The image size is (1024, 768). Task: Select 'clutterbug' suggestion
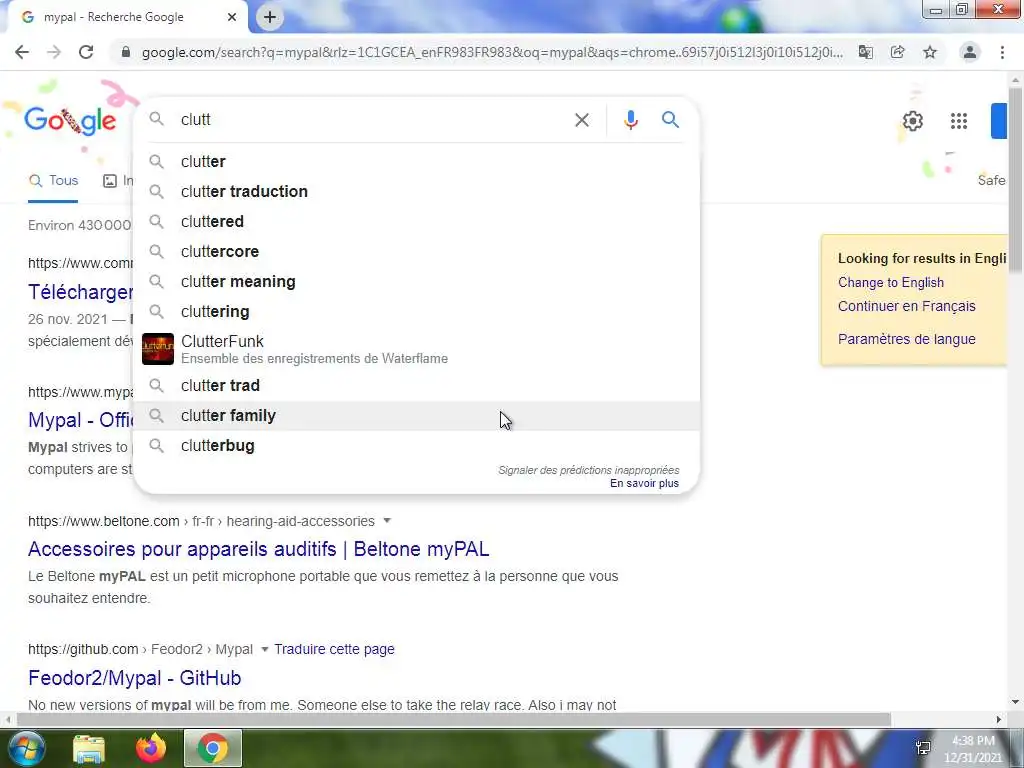pos(416,445)
